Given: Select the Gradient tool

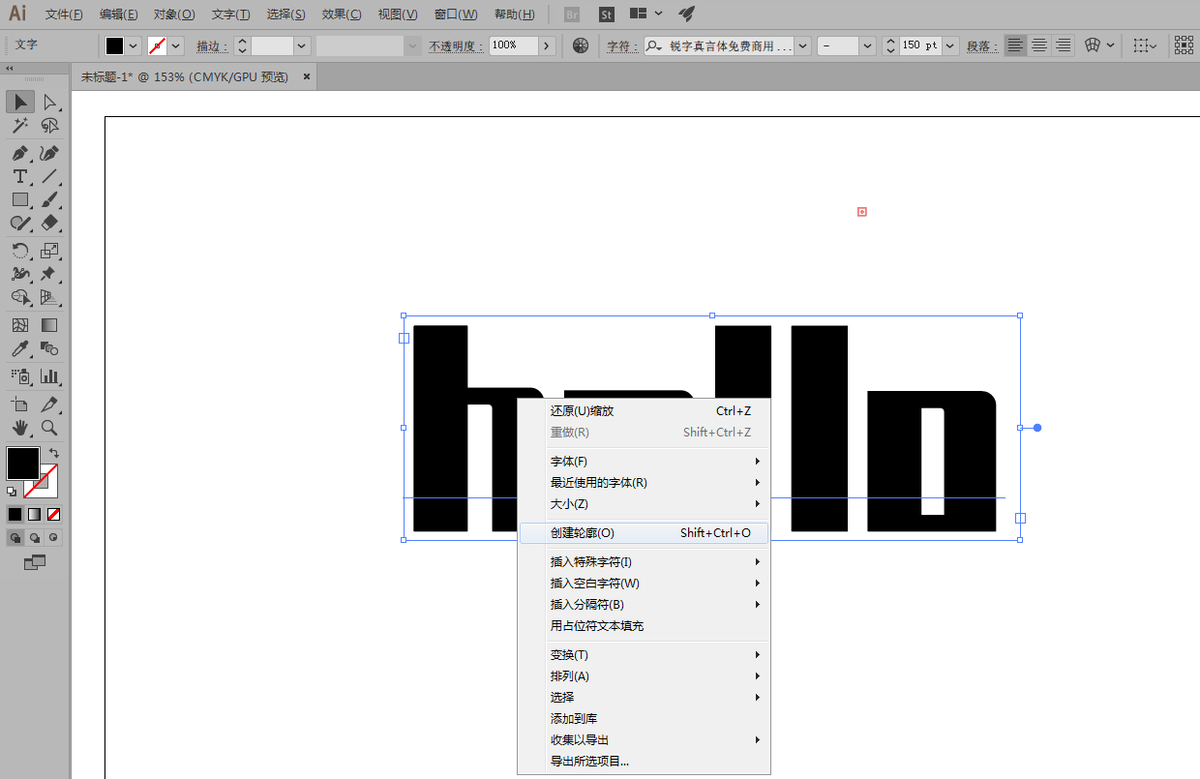Looking at the screenshot, I should (x=49, y=325).
